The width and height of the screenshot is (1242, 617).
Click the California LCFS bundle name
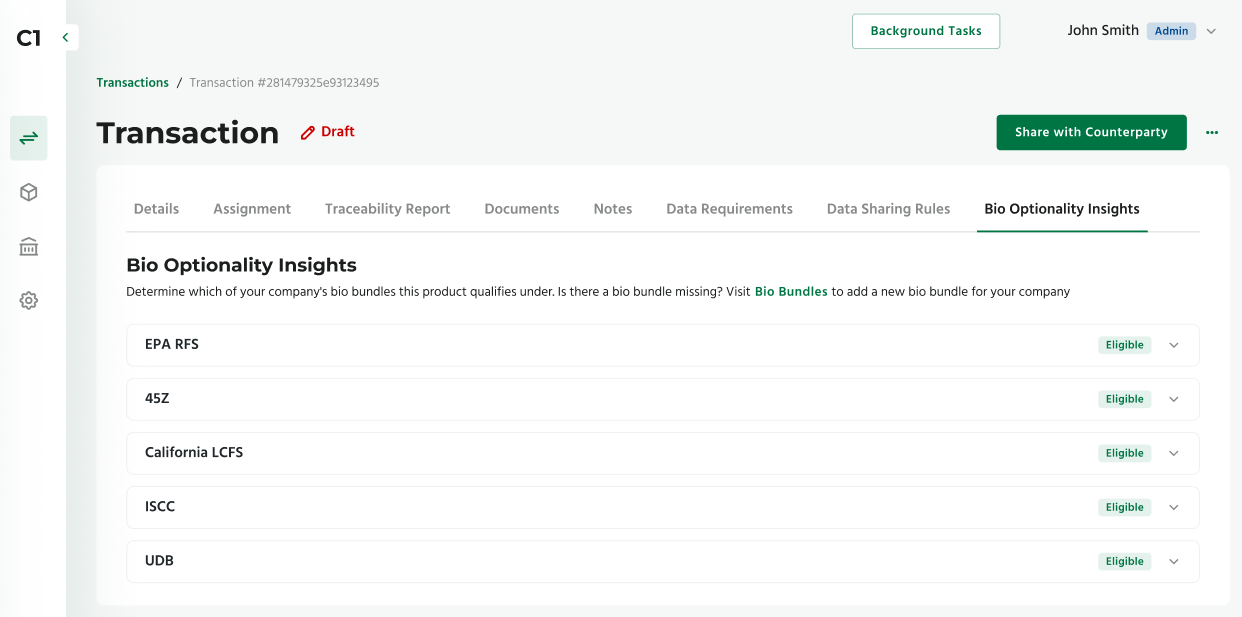(x=194, y=452)
